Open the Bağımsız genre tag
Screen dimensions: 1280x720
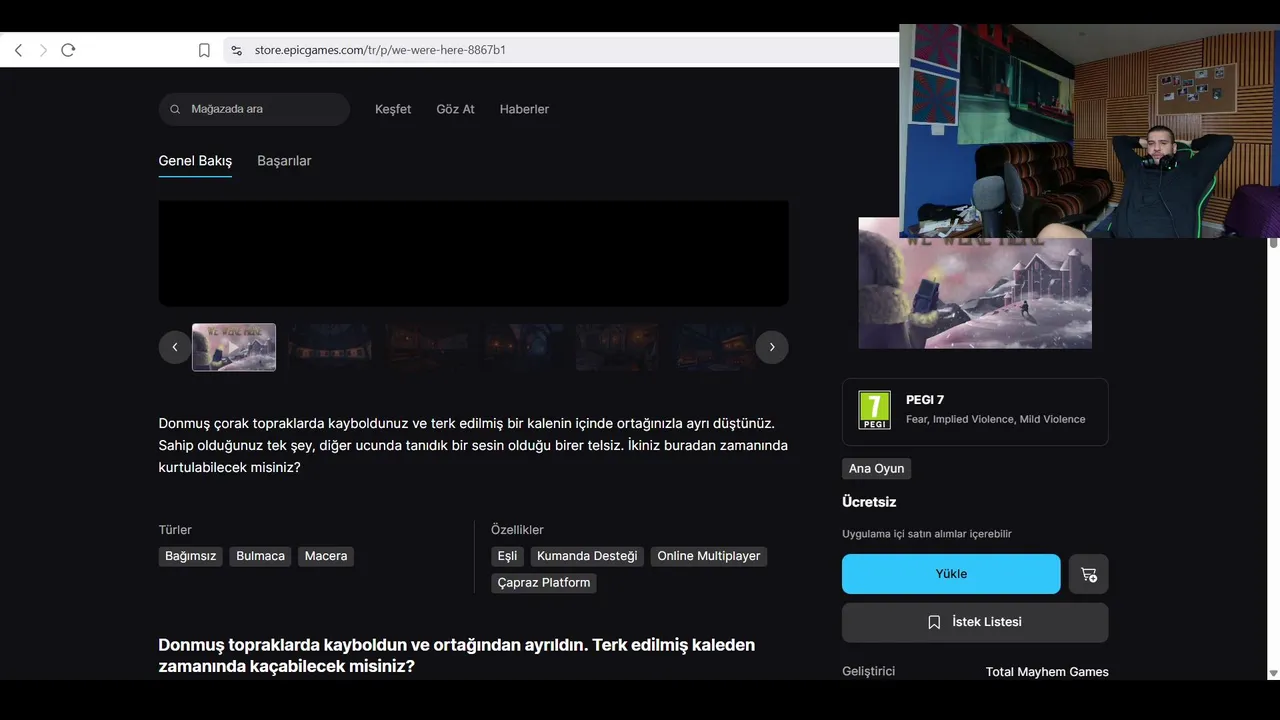[x=191, y=556]
